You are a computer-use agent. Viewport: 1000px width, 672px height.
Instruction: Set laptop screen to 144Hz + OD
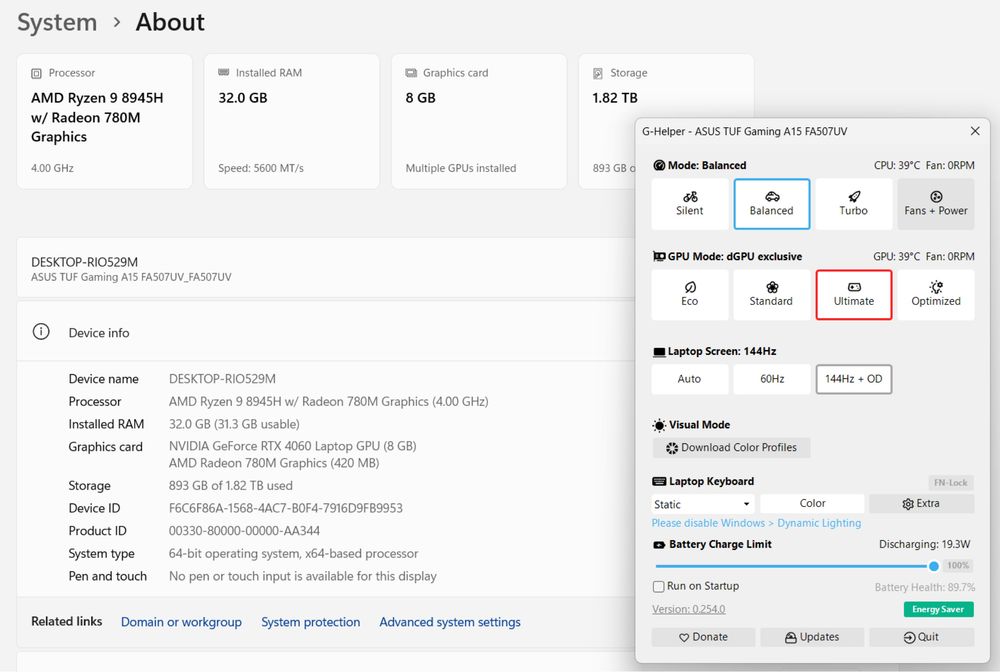[x=853, y=379]
